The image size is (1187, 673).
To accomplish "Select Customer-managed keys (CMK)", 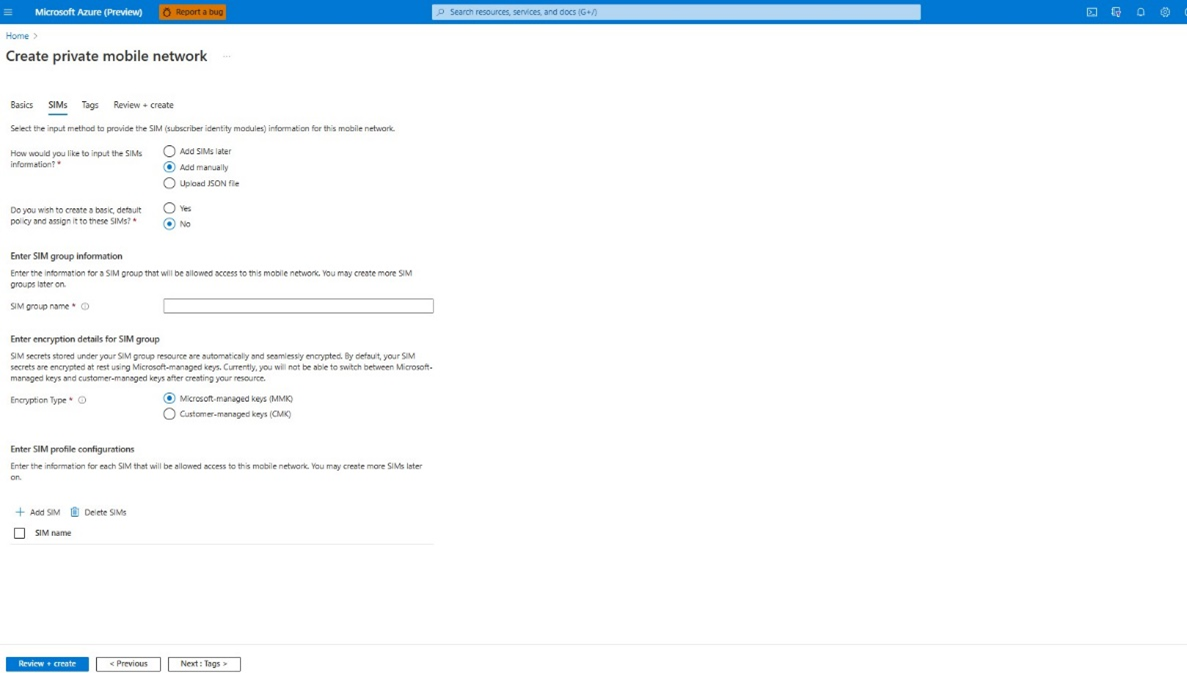I will tap(170, 414).
